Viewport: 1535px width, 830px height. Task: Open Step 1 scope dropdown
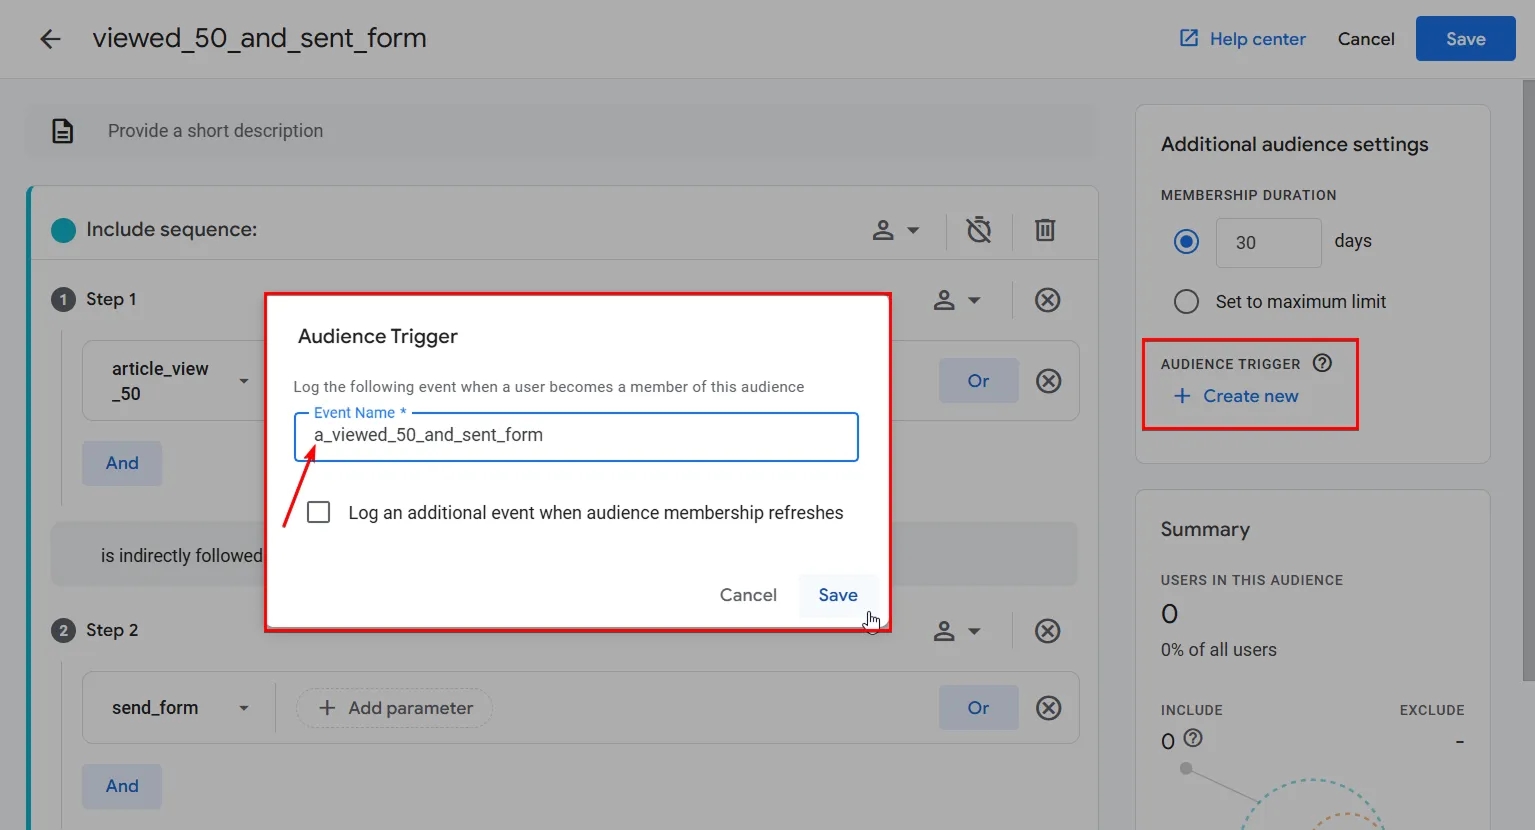click(x=957, y=300)
